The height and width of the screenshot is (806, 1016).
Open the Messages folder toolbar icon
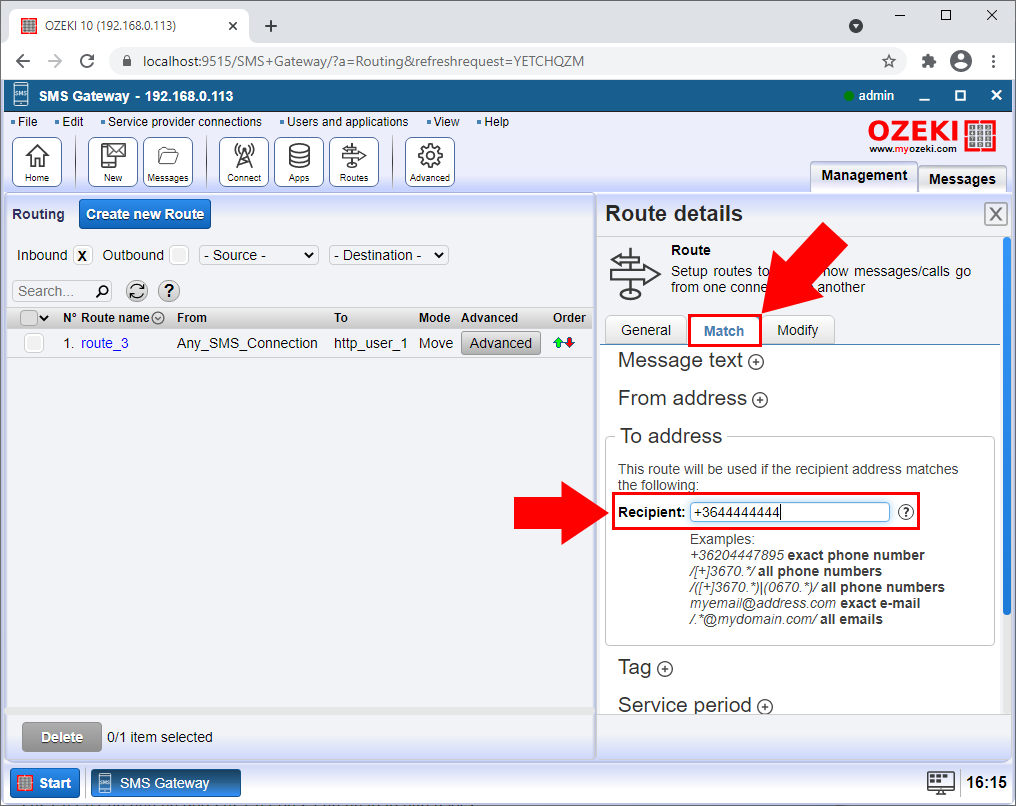click(x=168, y=162)
